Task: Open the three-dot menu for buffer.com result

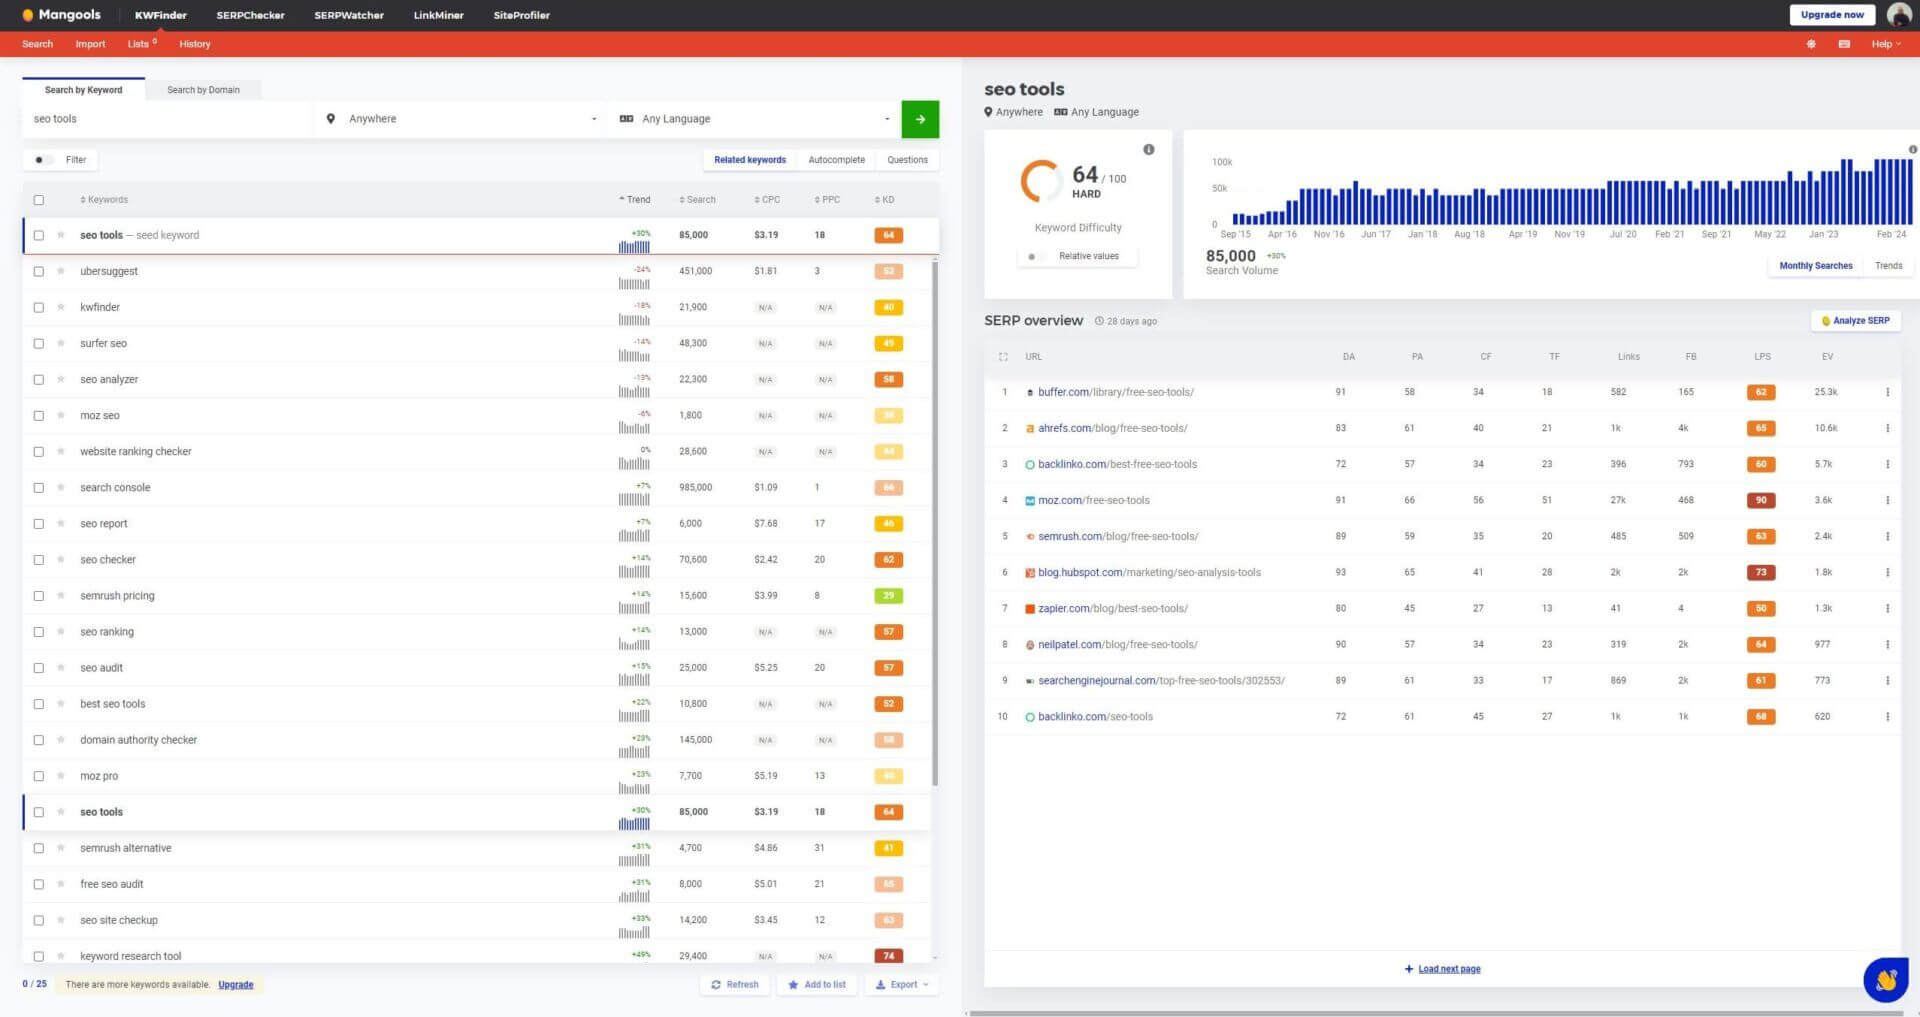Action: [x=1887, y=392]
